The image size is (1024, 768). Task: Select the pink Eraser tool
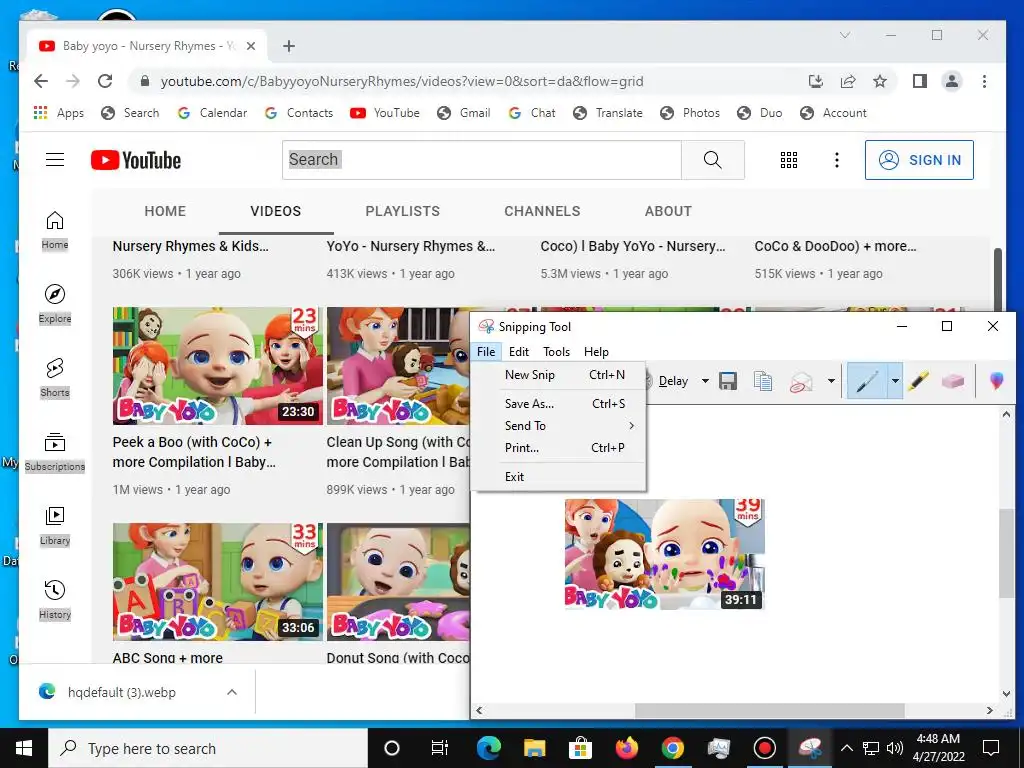[953, 381]
